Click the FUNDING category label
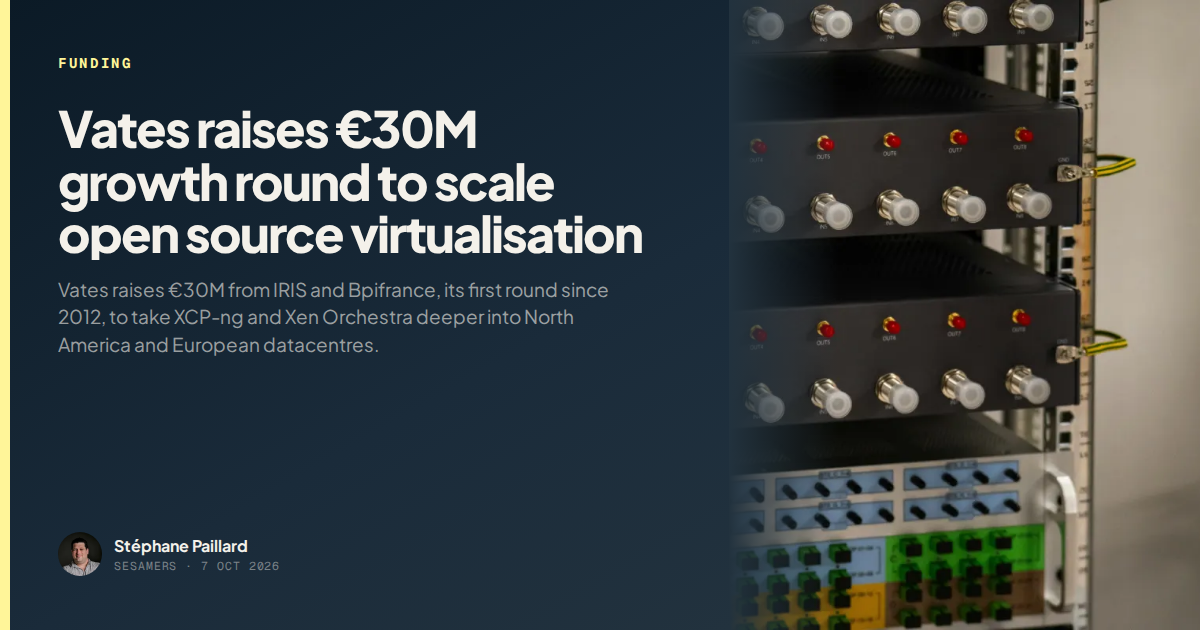Image resolution: width=1200 pixels, height=630 pixels. pyautogui.click(x=95, y=63)
